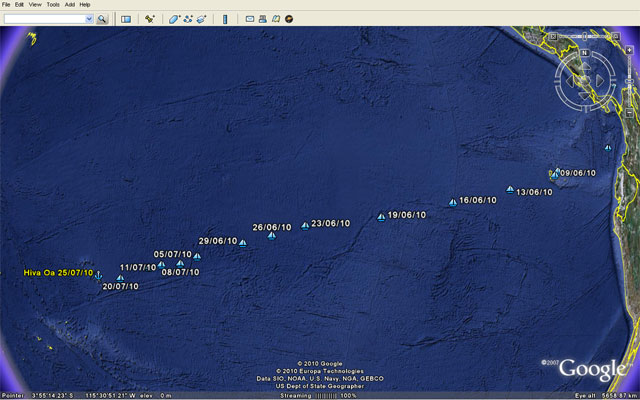Select the Add Placemark pushpin tool
The width and height of the screenshot is (640, 400).
(150, 19)
